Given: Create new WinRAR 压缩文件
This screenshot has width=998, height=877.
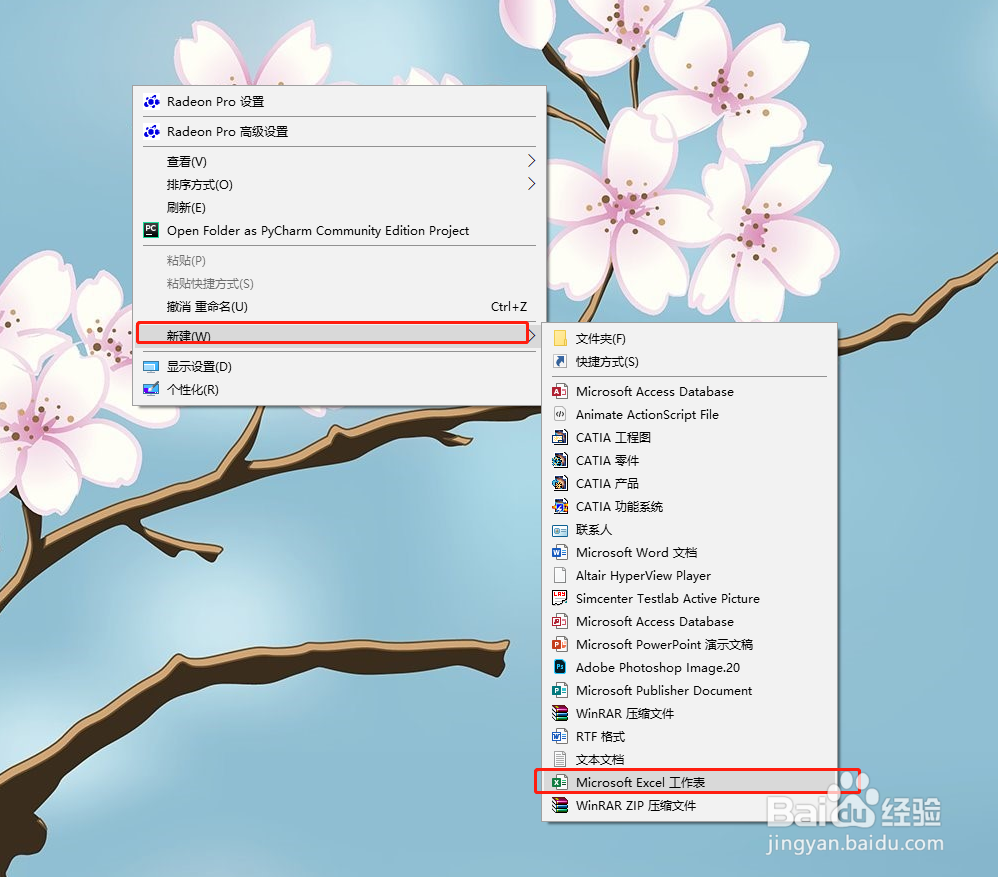Looking at the screenshot, I should [689, 713].
